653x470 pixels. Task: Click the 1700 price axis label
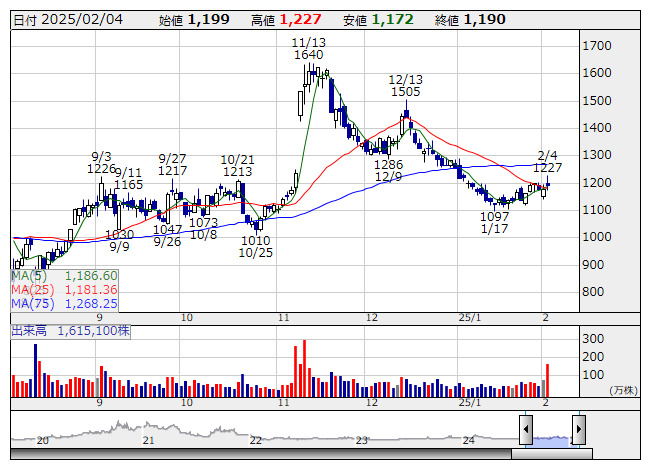click(597, 46)
